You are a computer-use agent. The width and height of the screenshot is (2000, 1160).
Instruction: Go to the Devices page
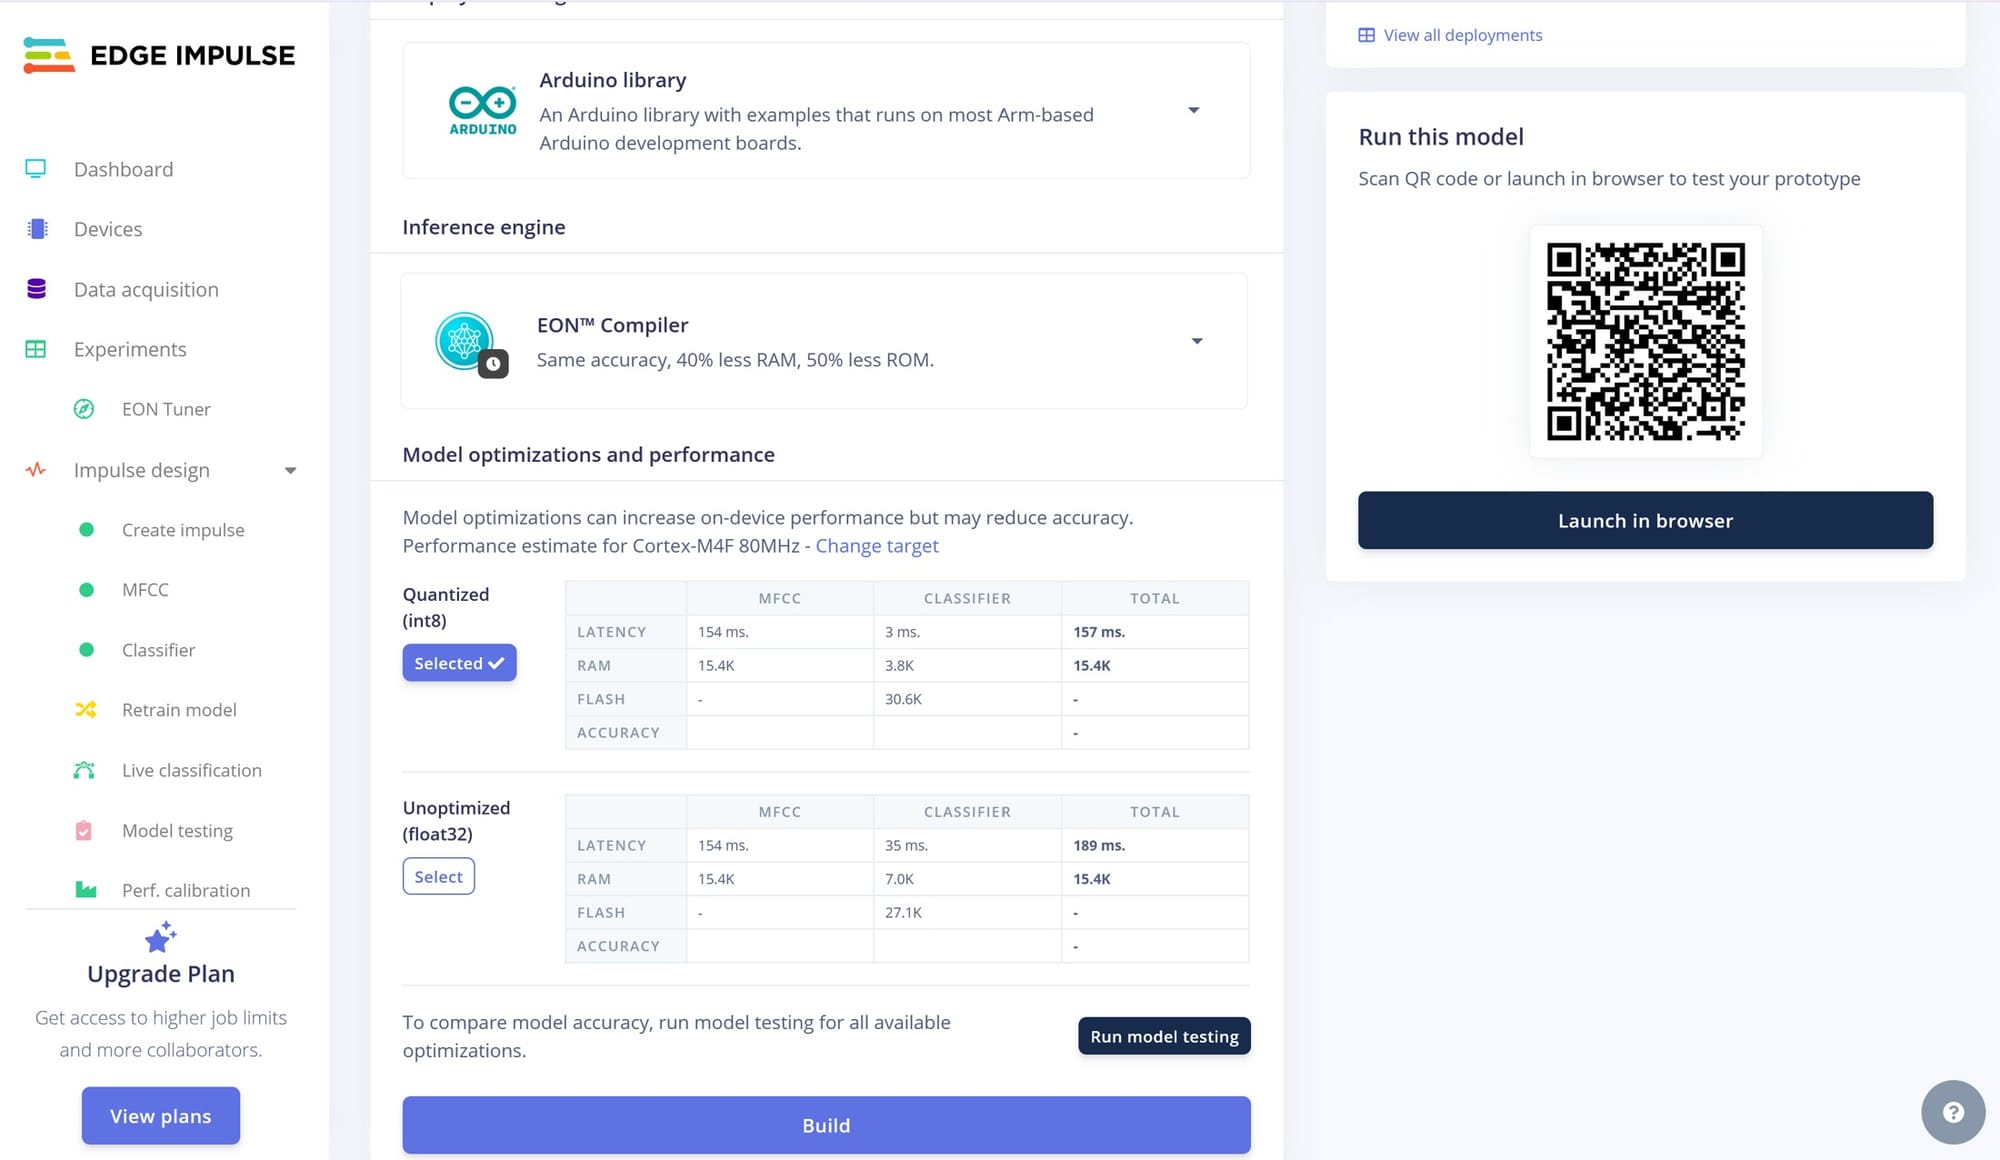[108, 229]
